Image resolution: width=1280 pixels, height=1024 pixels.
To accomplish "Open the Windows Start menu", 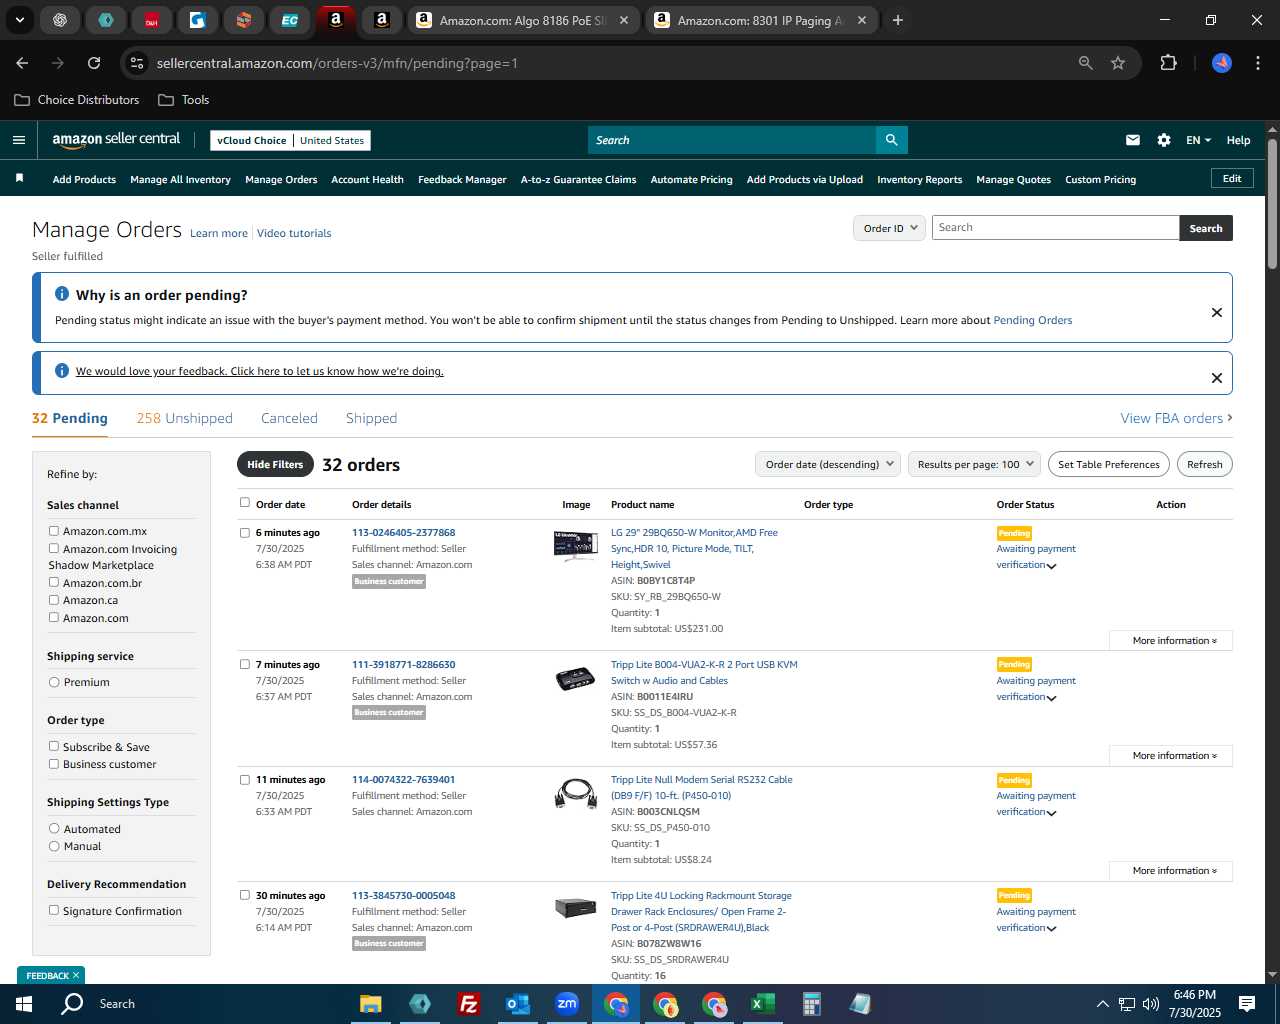I will click(24, 1003).
